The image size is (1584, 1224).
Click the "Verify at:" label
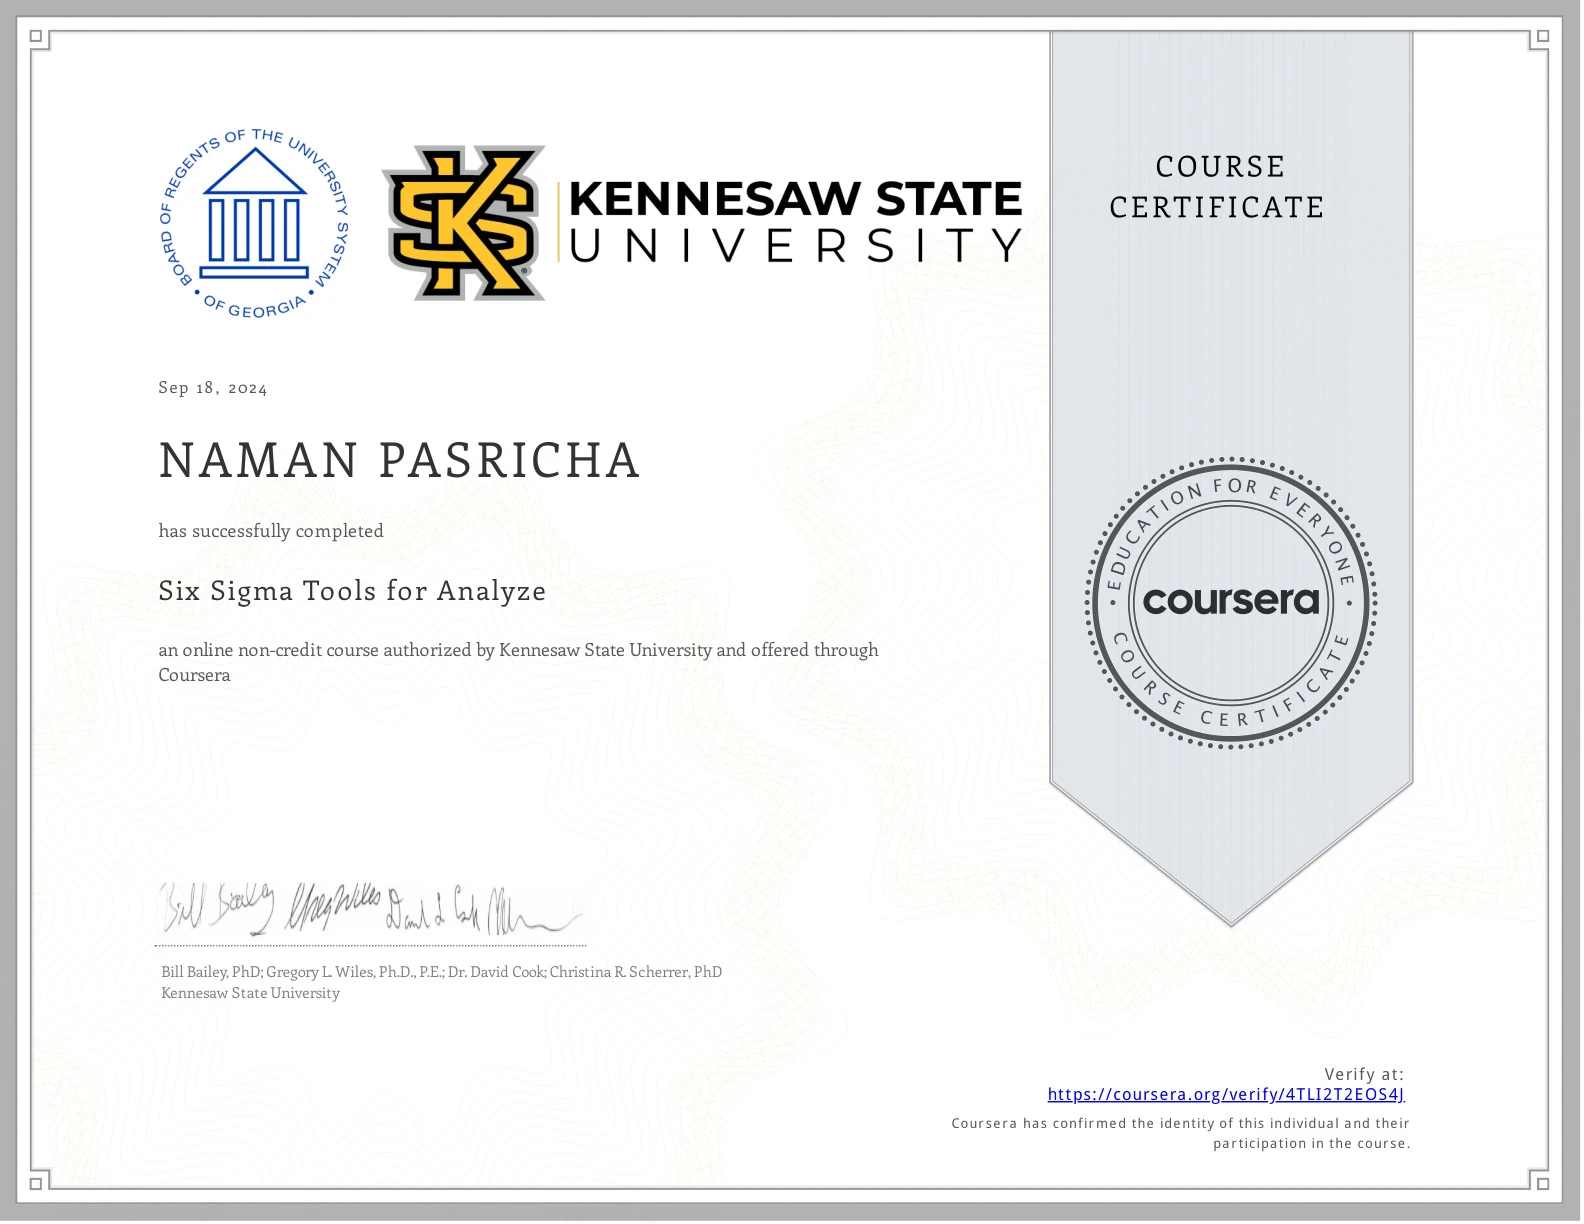1364,1074
